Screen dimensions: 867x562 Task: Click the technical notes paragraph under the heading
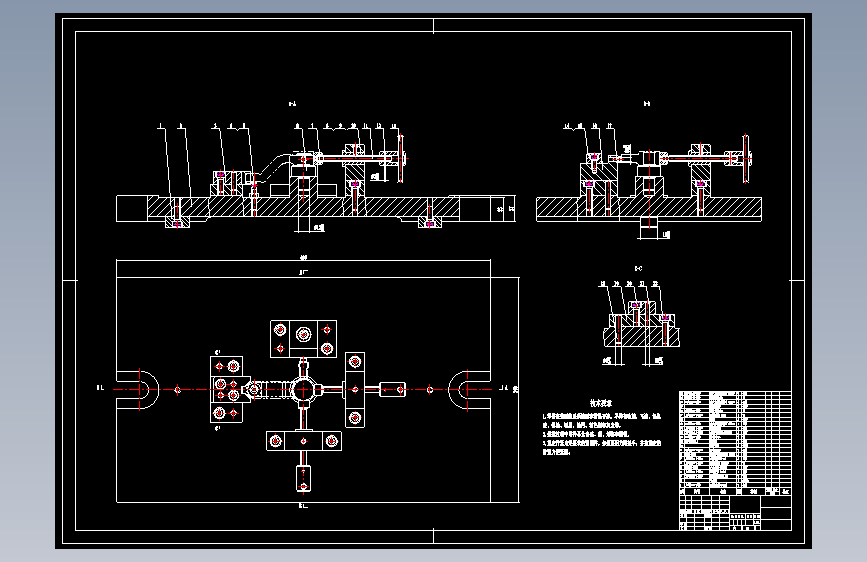coord(602,434)
